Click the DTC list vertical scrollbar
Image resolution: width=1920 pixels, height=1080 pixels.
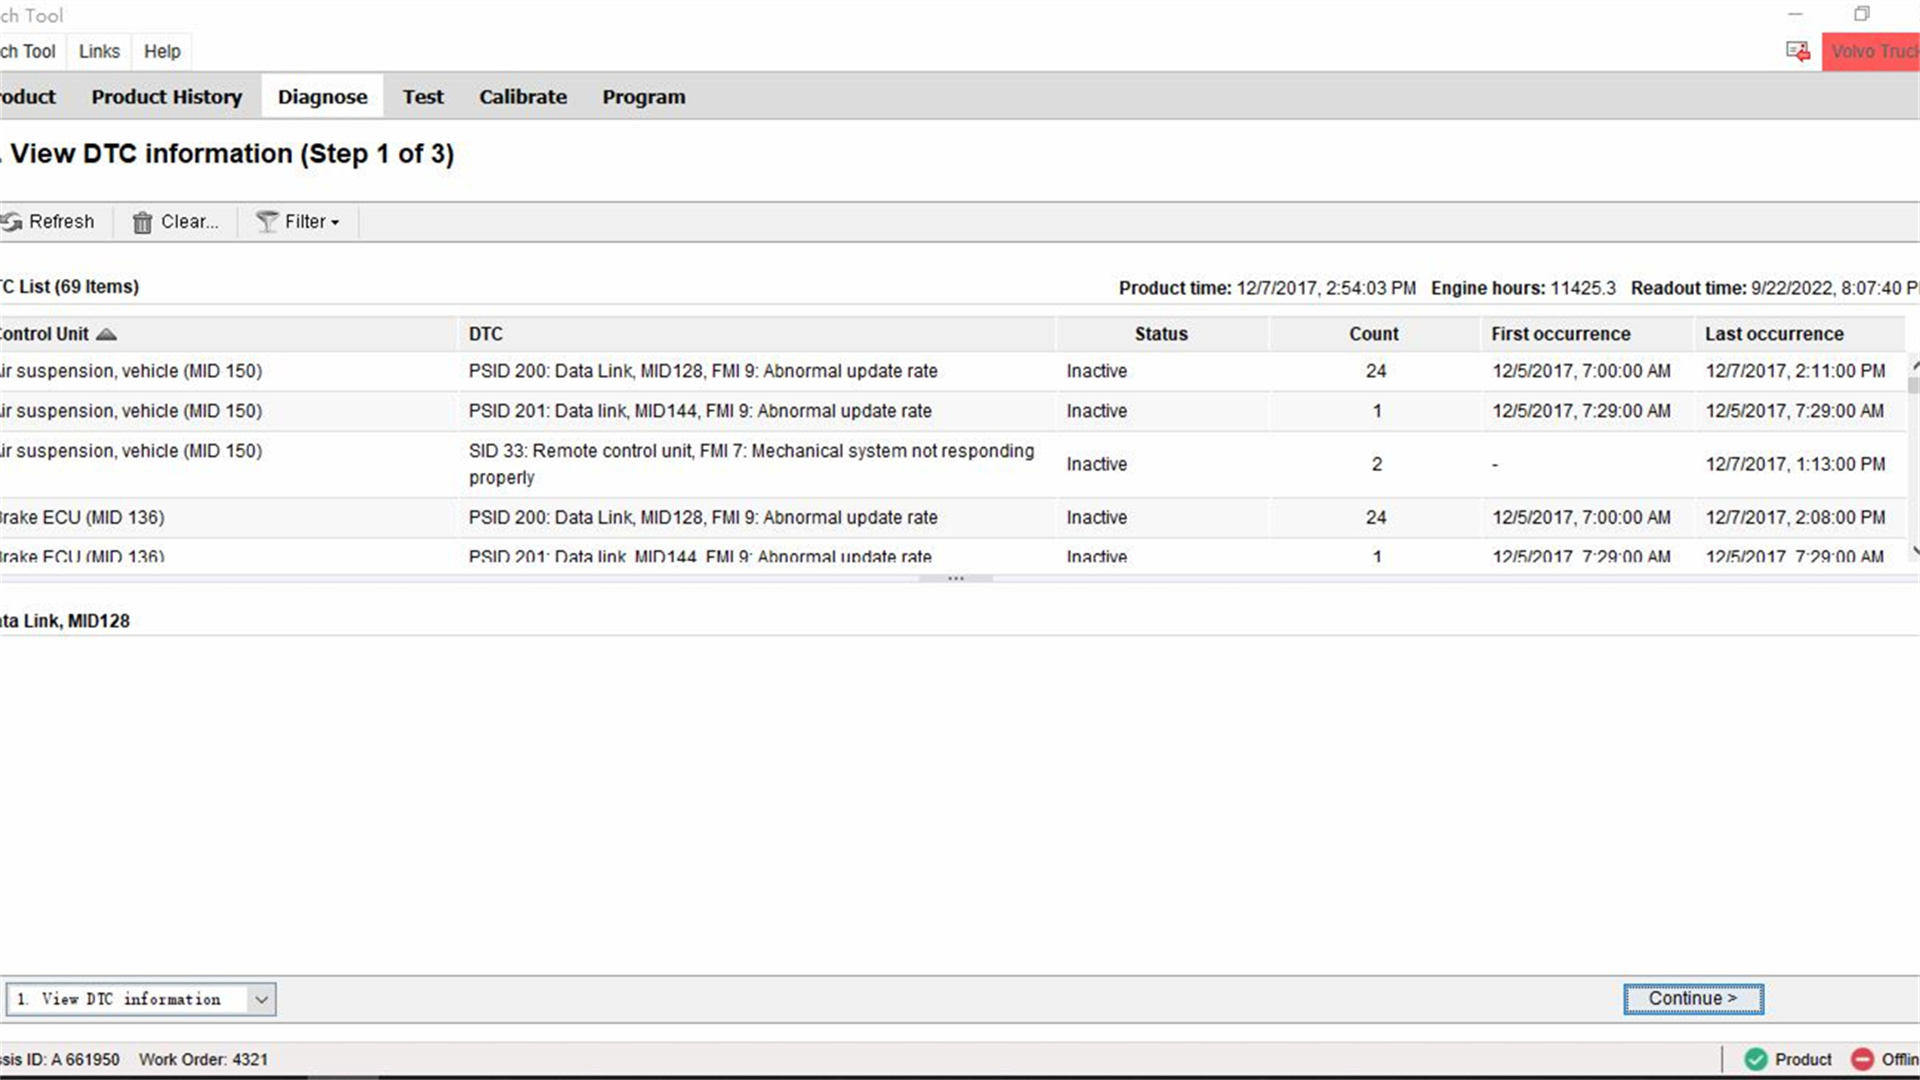tap(1913, 460)
